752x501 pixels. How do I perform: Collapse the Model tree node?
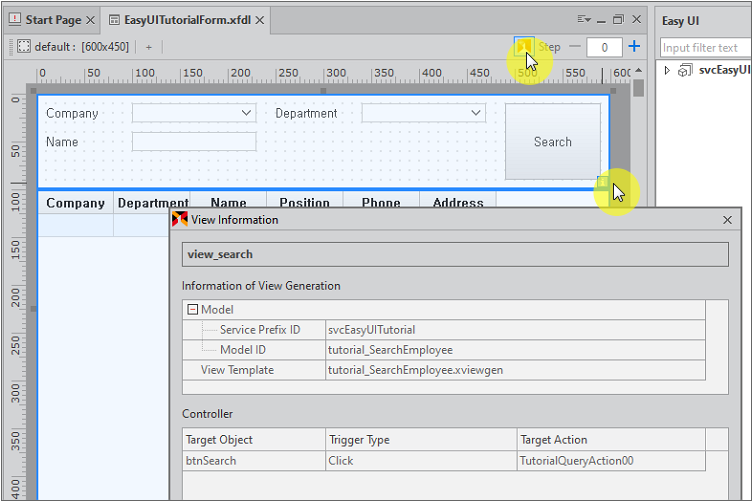point(193,310)
